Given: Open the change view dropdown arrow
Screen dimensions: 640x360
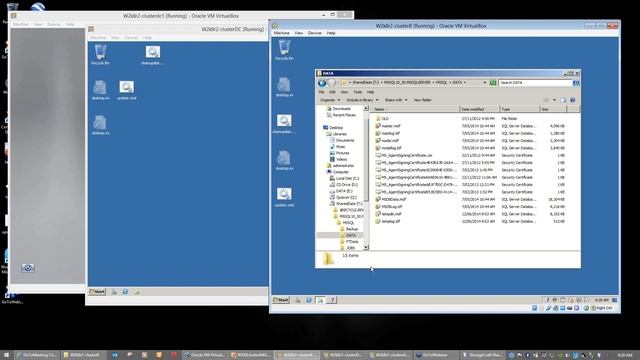Looking at the screenshot, I should click(554, 100).
